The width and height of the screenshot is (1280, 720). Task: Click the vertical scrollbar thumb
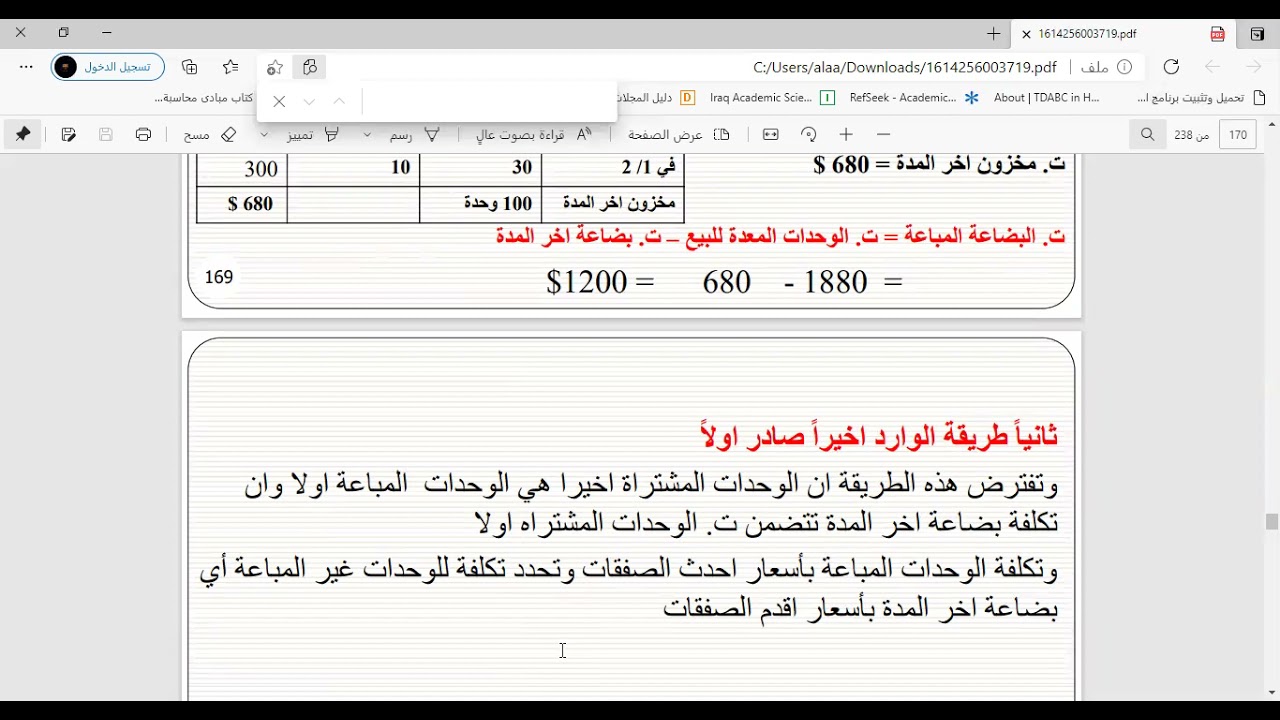[x=1271, y=522]
